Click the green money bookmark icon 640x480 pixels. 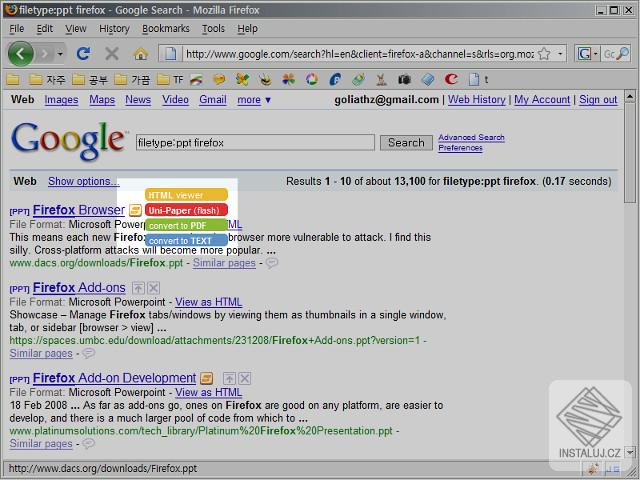pos(358,80)
